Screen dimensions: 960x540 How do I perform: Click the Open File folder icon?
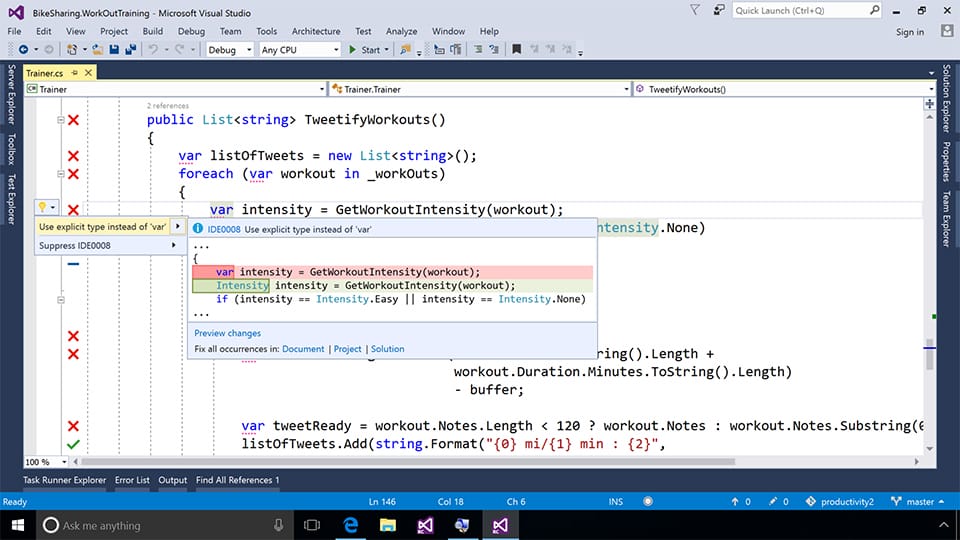click(x=98, y=50)
